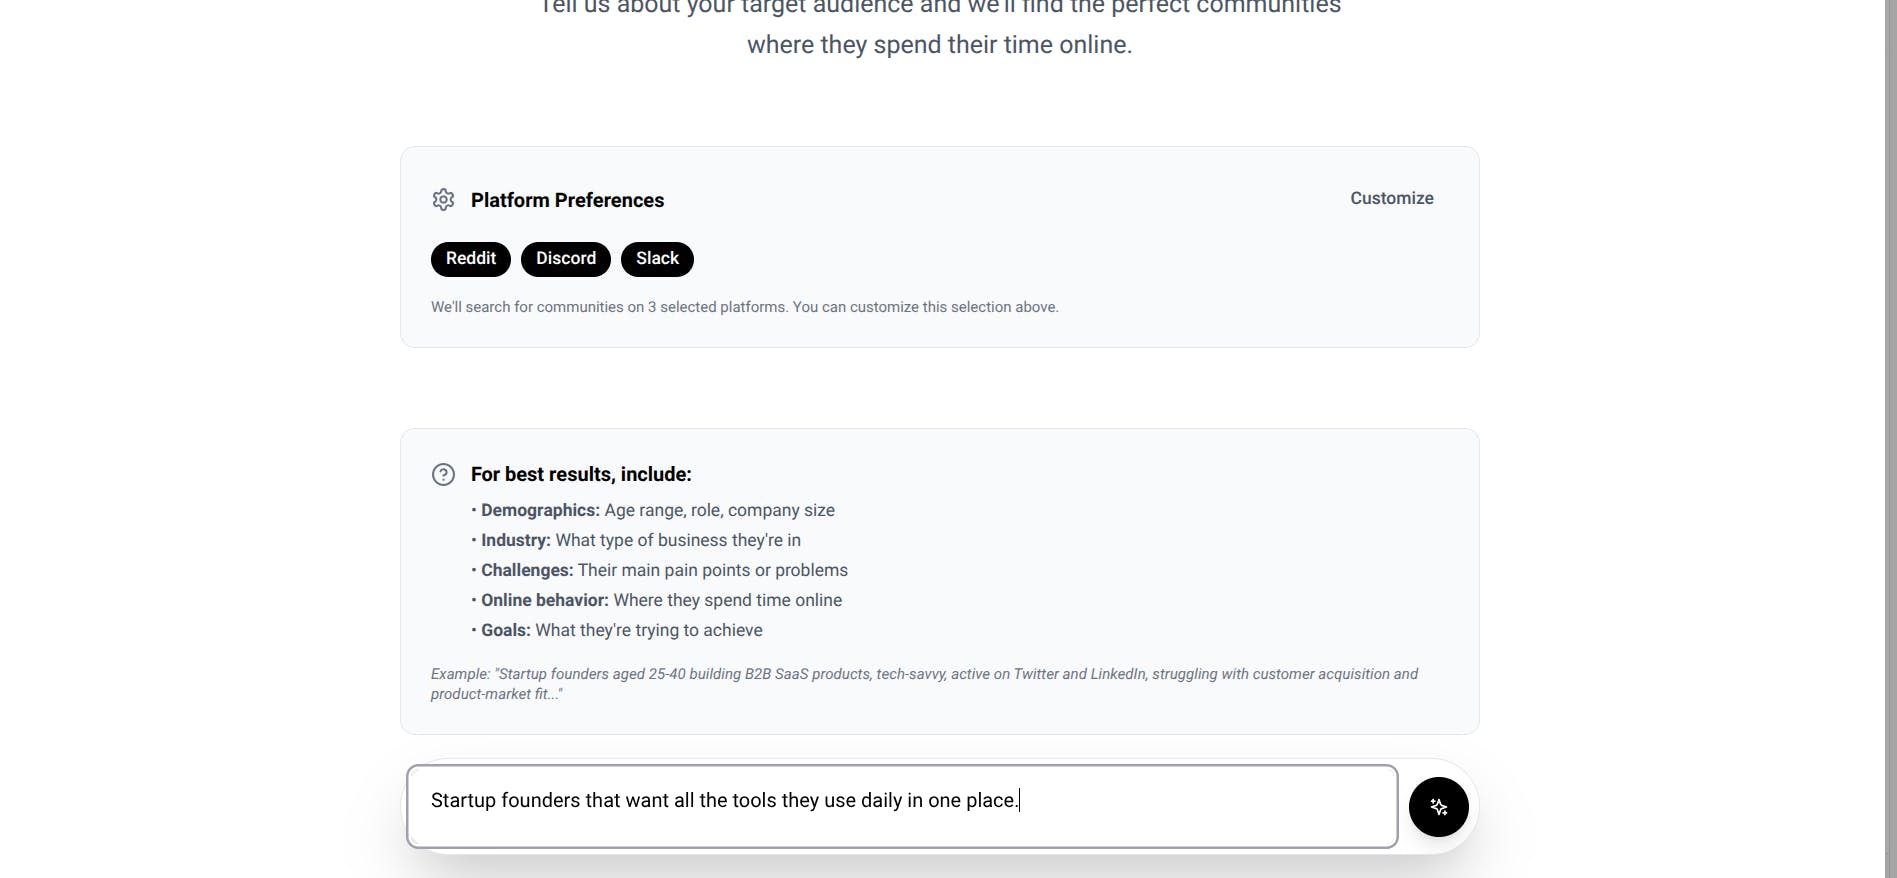Image resolution: width=1897 pixels, height=878 pixels.
Task: Click the gear icon beside Platform Preferences
Action: pyautogui.click(x=443, y=200)
